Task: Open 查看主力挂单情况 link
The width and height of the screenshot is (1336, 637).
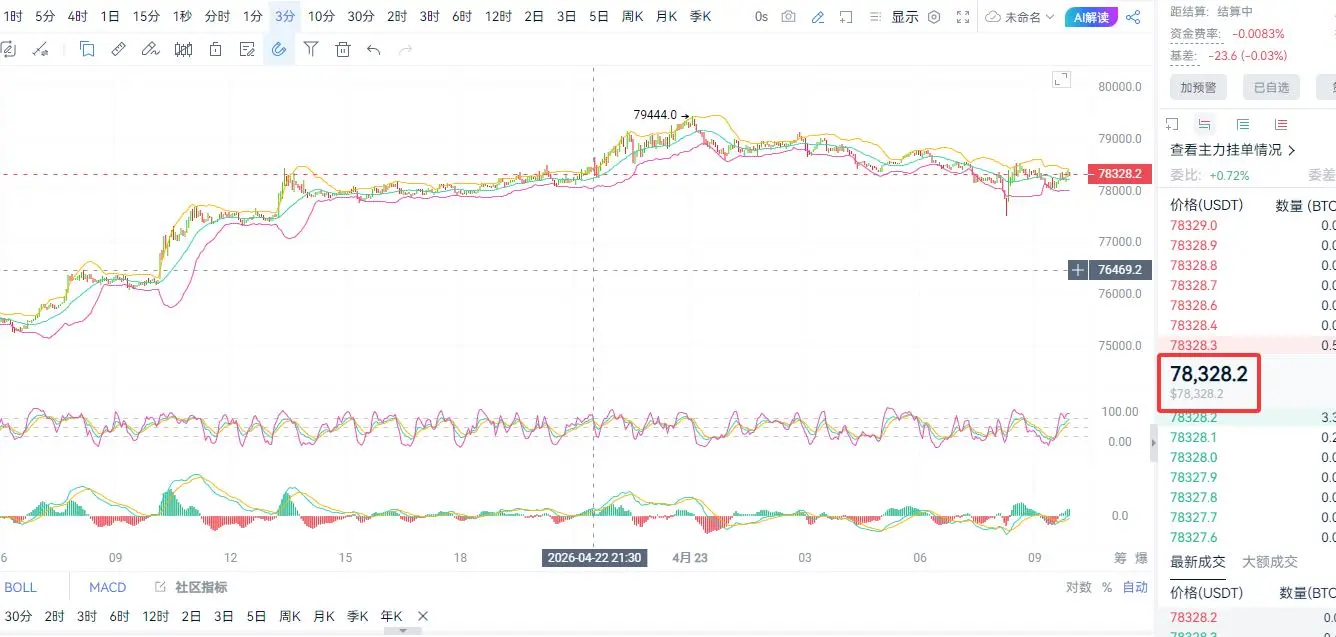Action: pos(1233,150)
